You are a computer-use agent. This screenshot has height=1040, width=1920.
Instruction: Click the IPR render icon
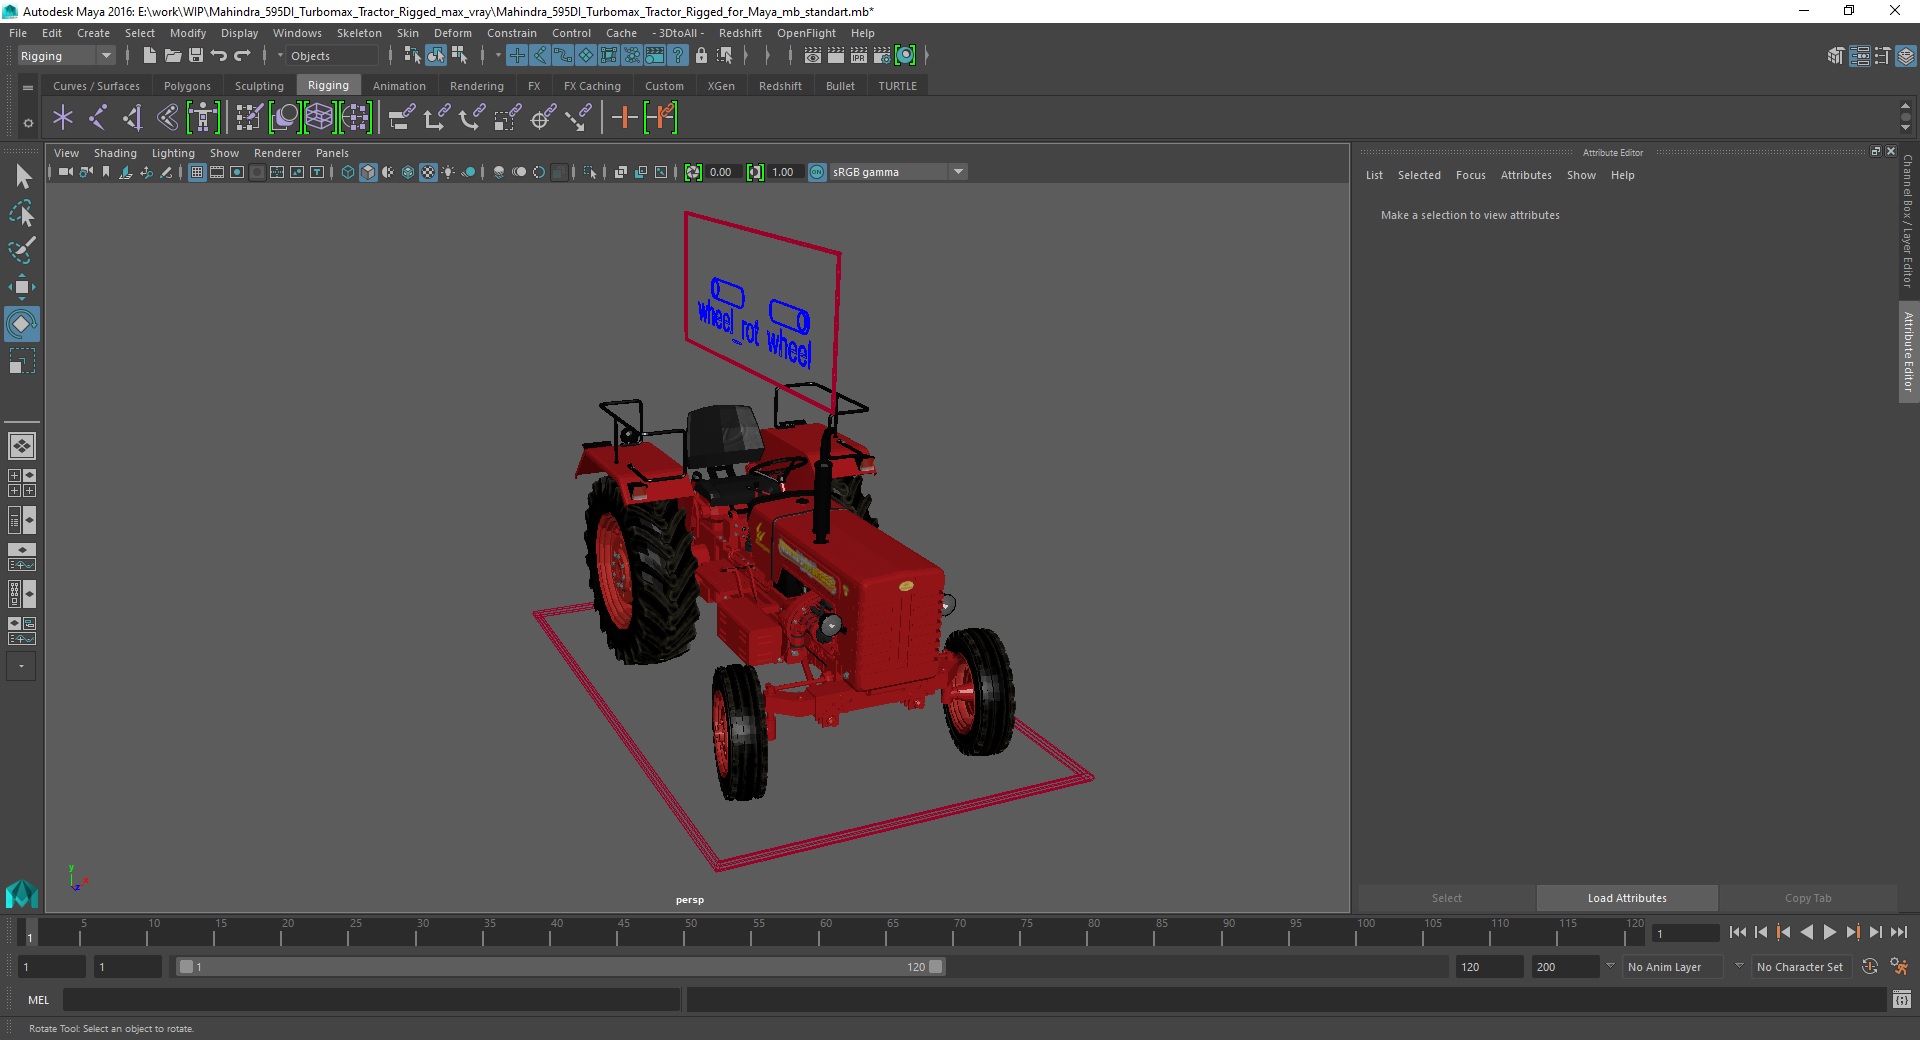point(859,56)
